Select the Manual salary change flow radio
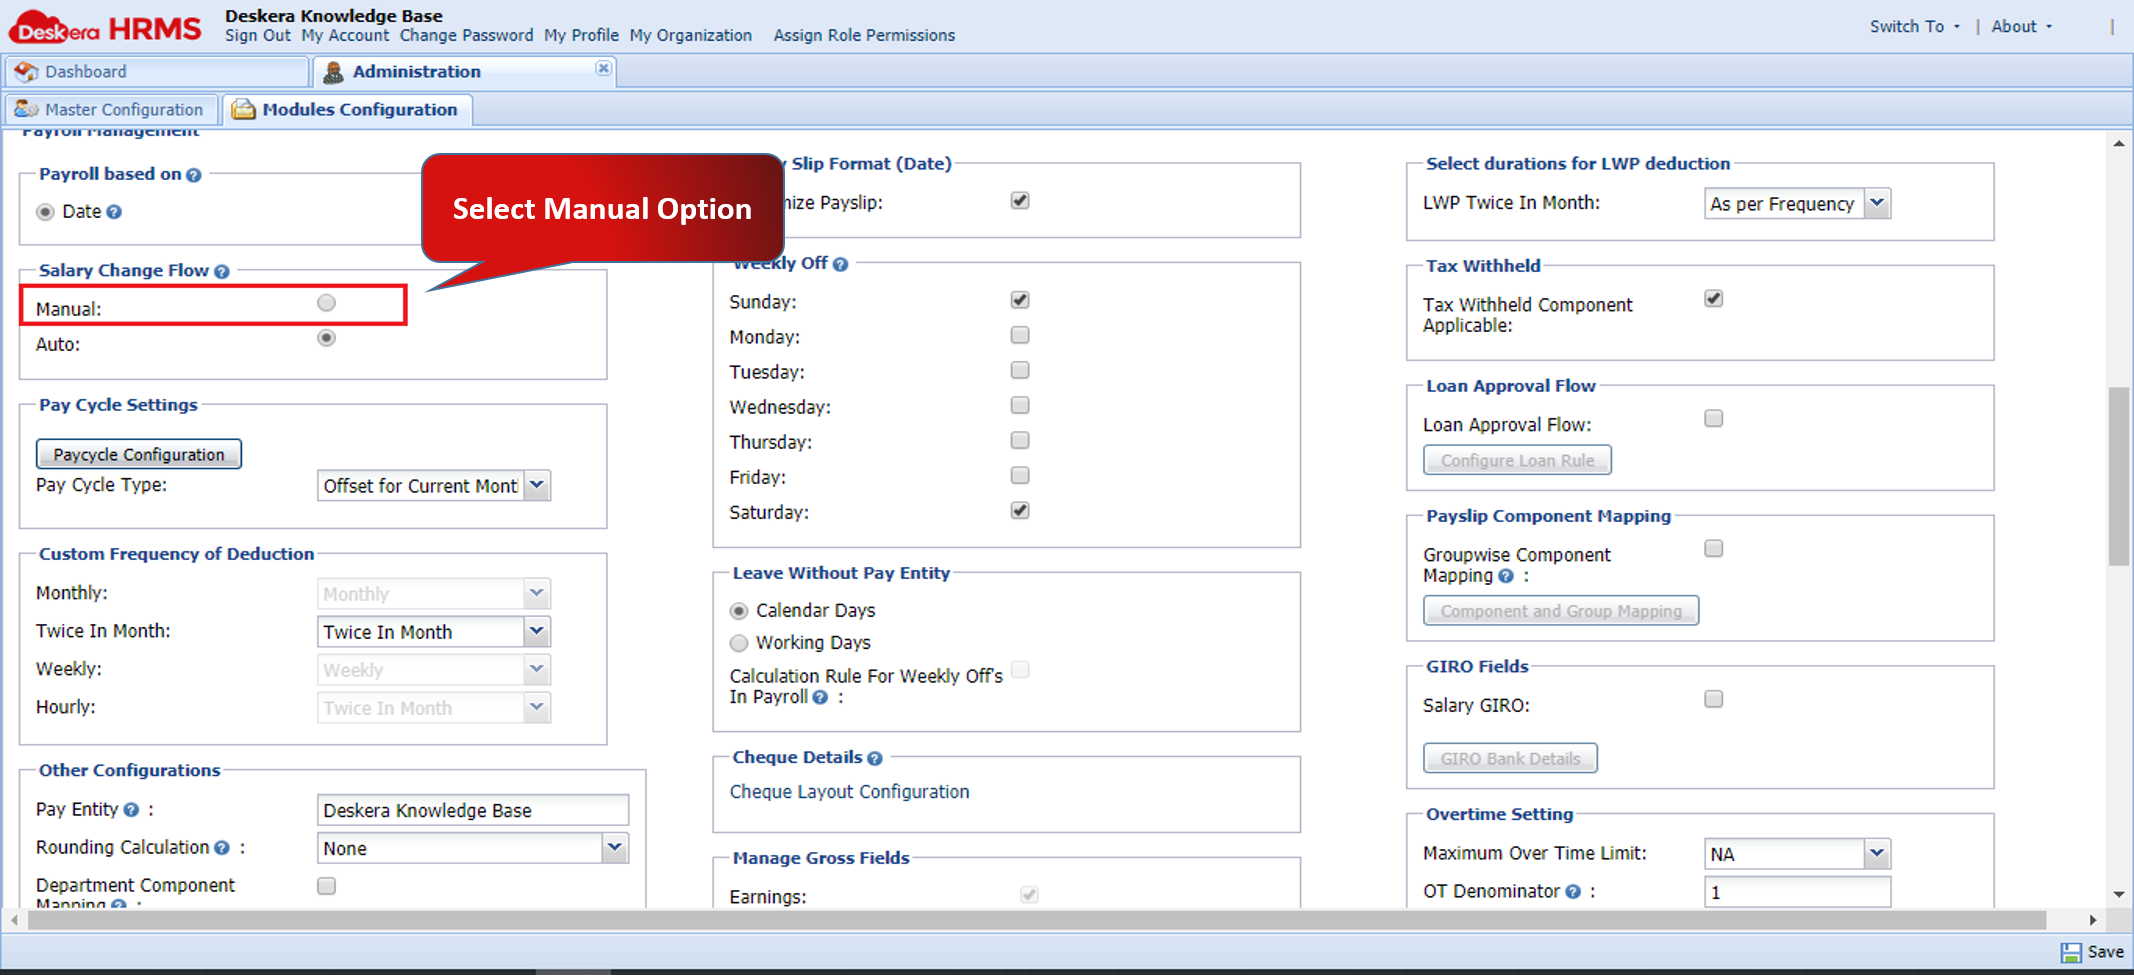The image size is (2134, 975). tap(326, 302)
